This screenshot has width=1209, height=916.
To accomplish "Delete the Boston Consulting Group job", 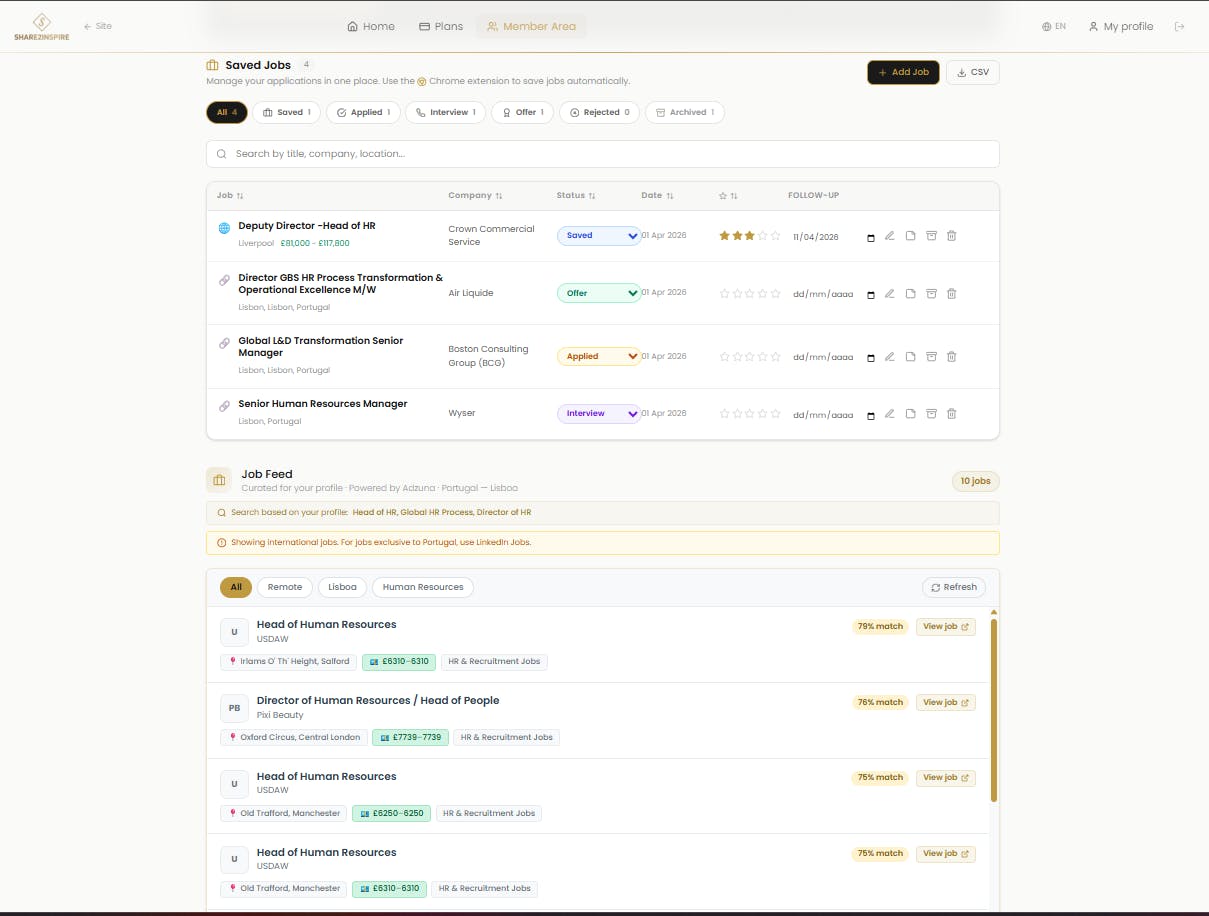I will point(951,356).
